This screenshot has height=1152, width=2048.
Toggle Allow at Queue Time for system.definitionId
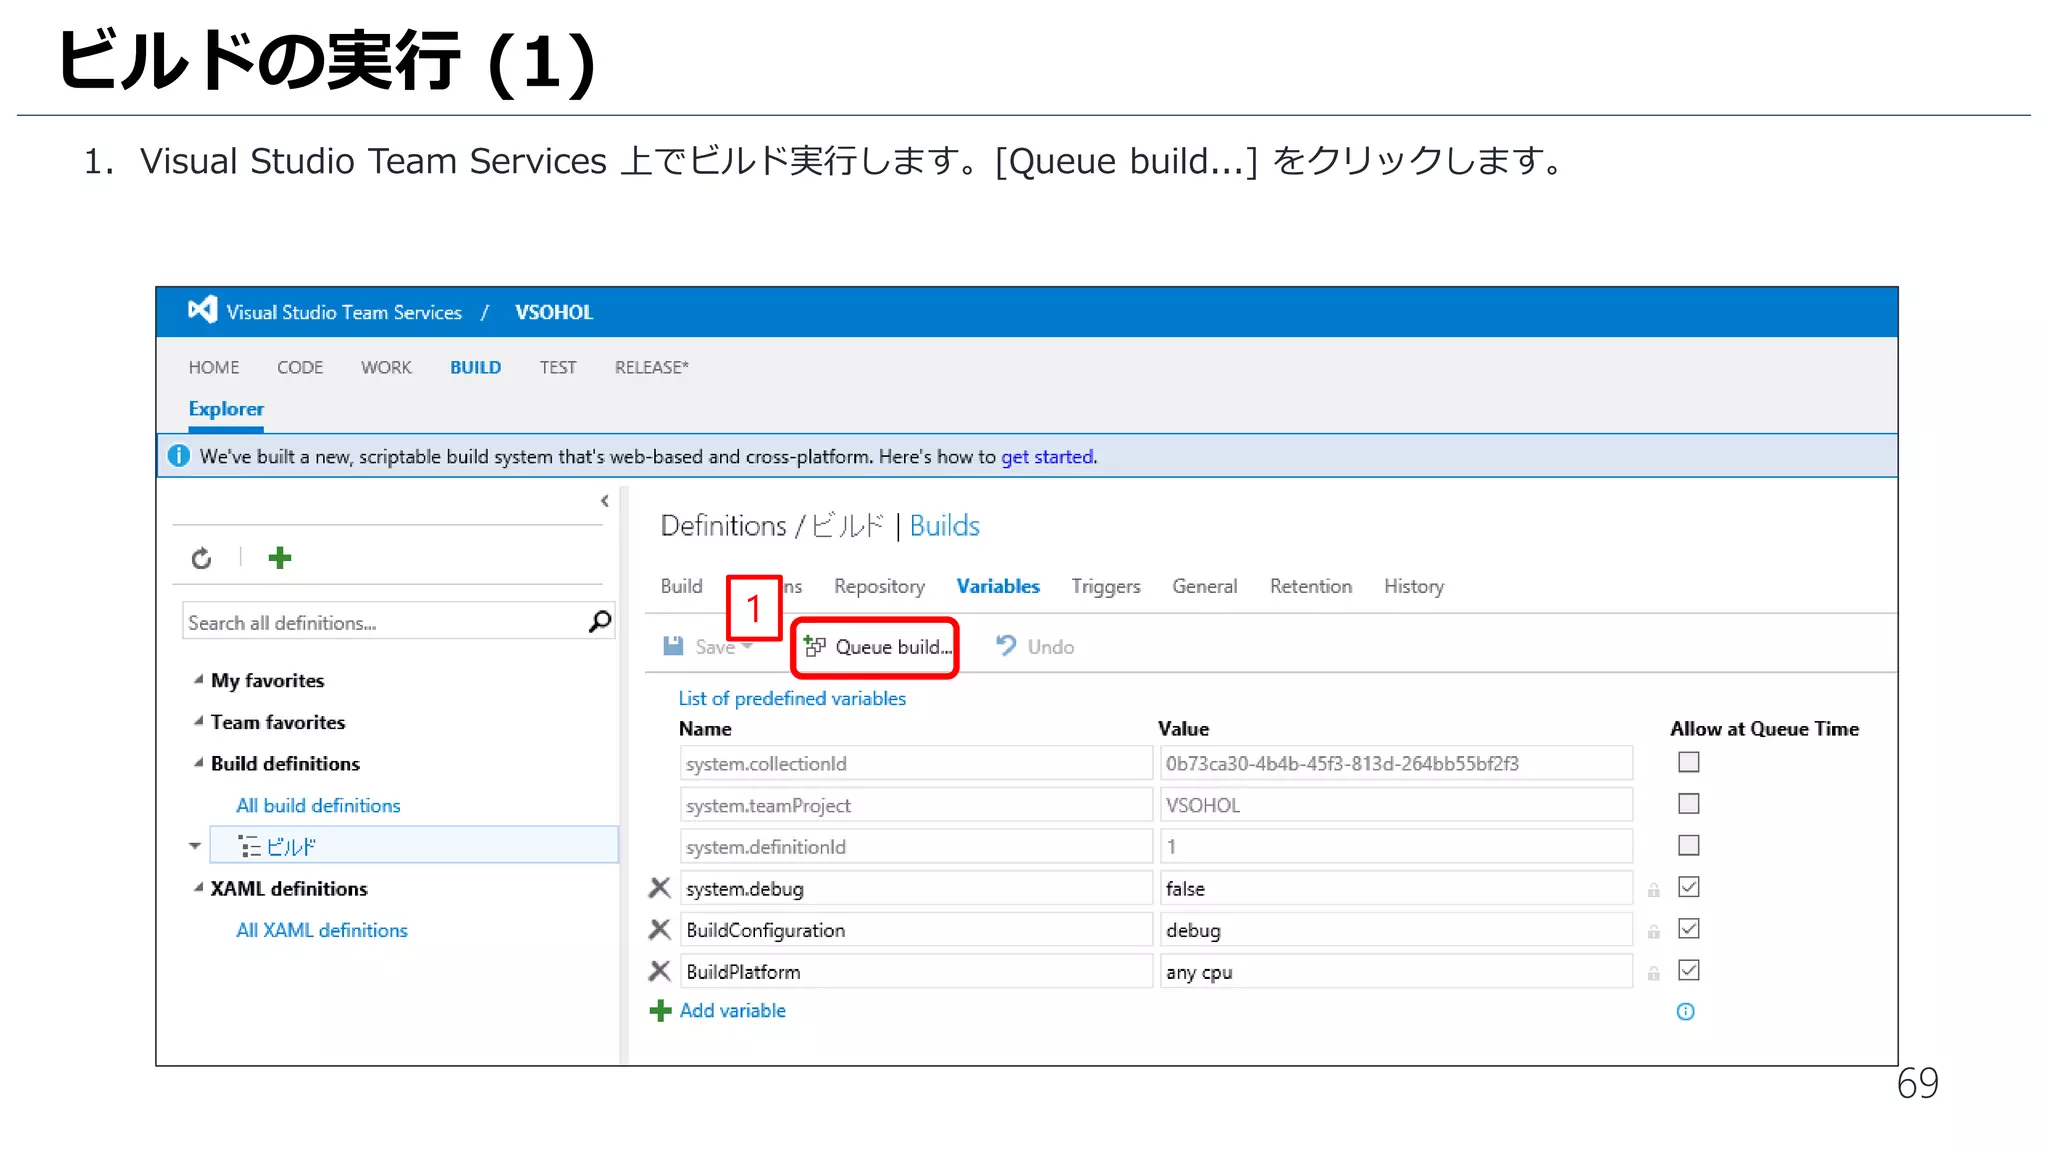[x=1689, y=846]
